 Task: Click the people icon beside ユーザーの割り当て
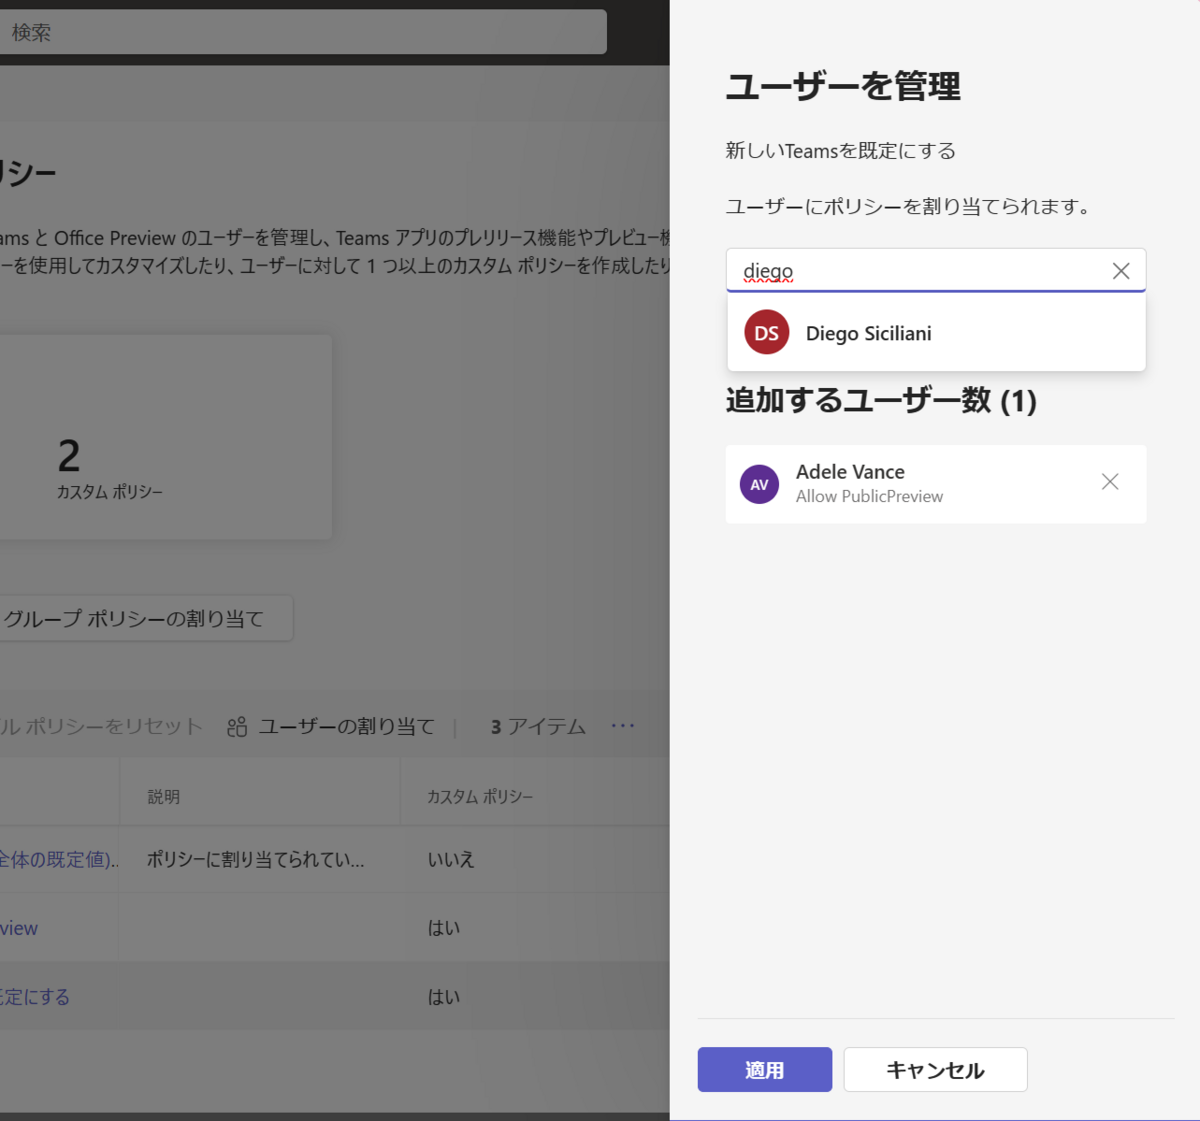pyautogui.click(x=237, y=727)
